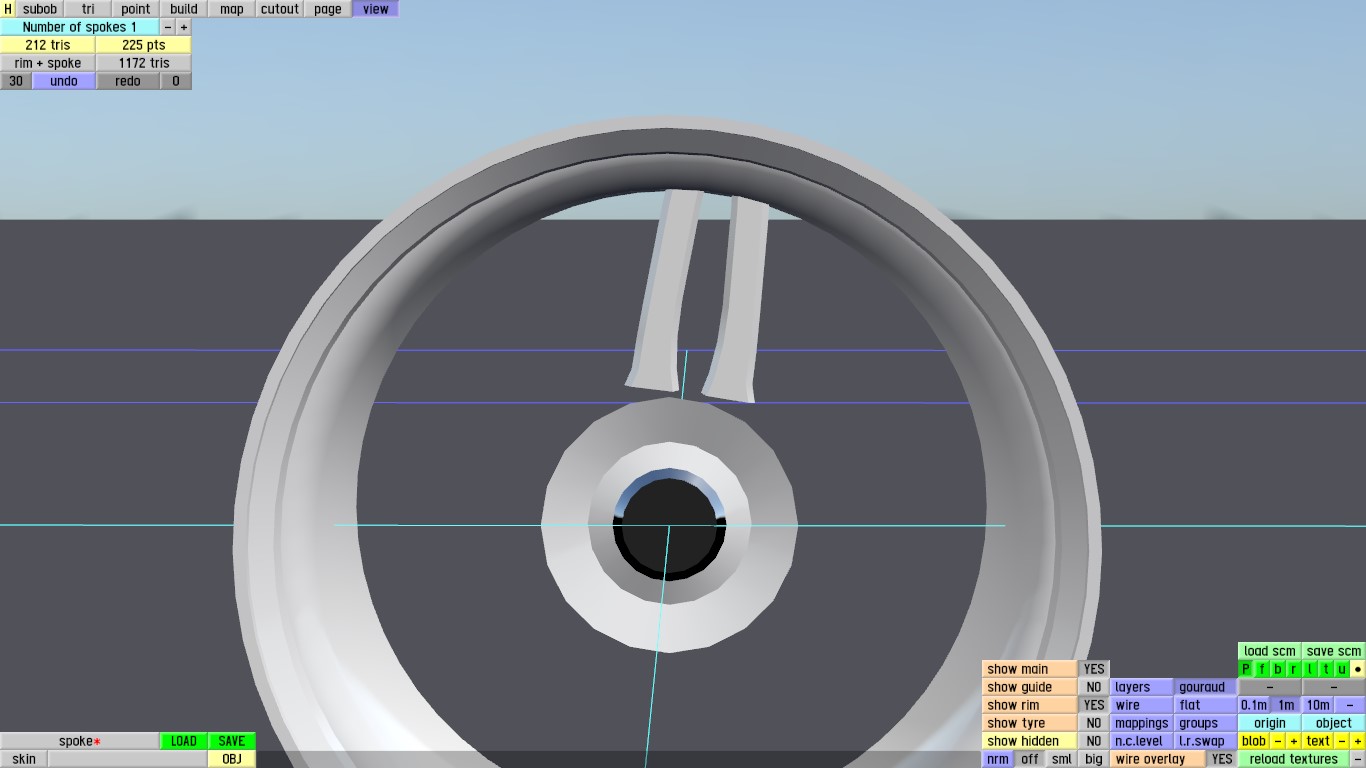1366x768 pixels.
Task: Redo the last undone edit
Action: (x=128, y=81)
